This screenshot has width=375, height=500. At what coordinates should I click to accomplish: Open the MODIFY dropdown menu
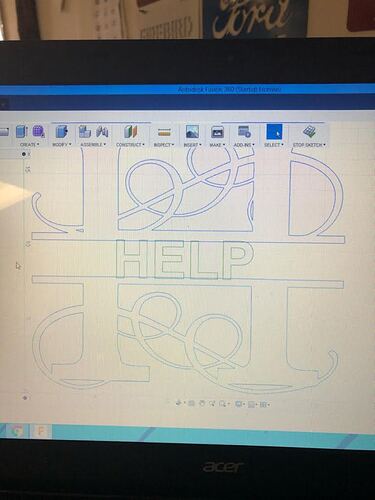tap(62, 145)
